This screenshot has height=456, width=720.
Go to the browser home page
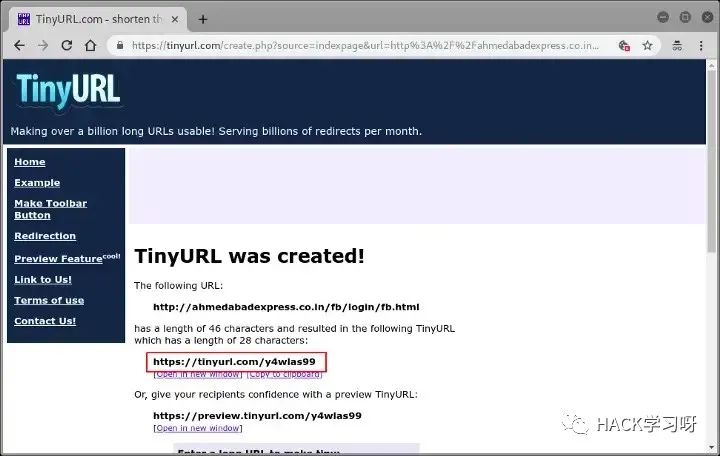[x=91, y=45]
